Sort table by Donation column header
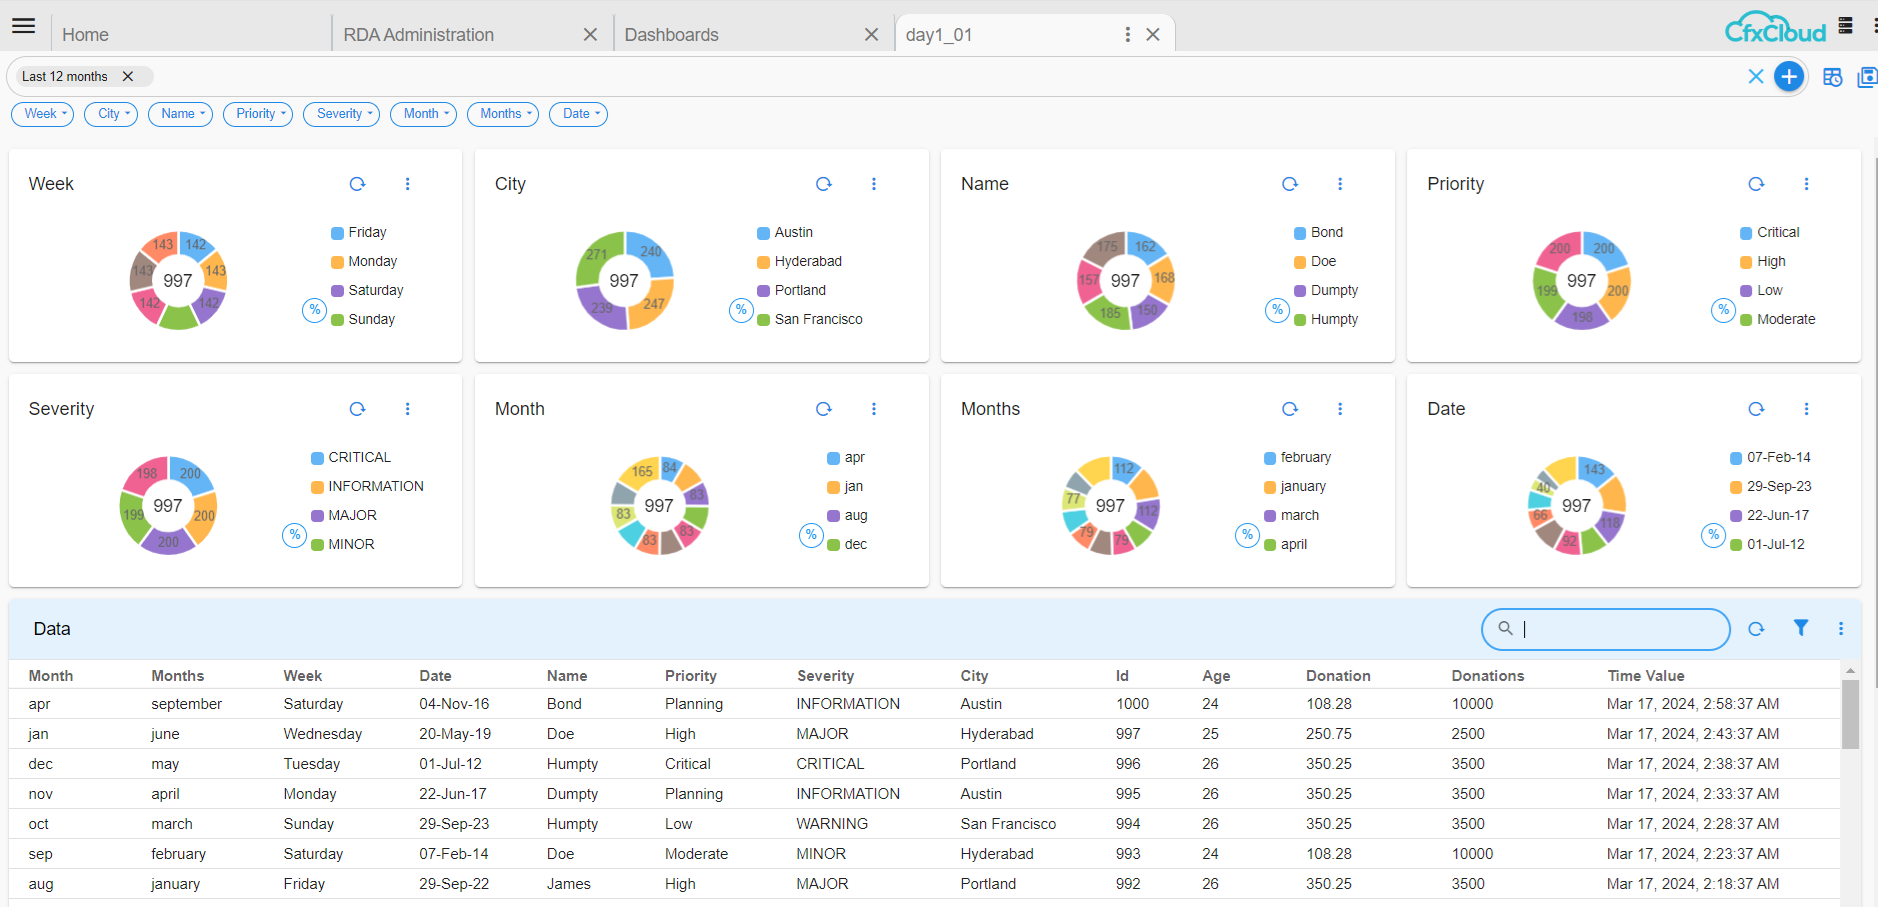This screenshot has height=907, width=1888. pyautogui.click(x=1337, y=676)
